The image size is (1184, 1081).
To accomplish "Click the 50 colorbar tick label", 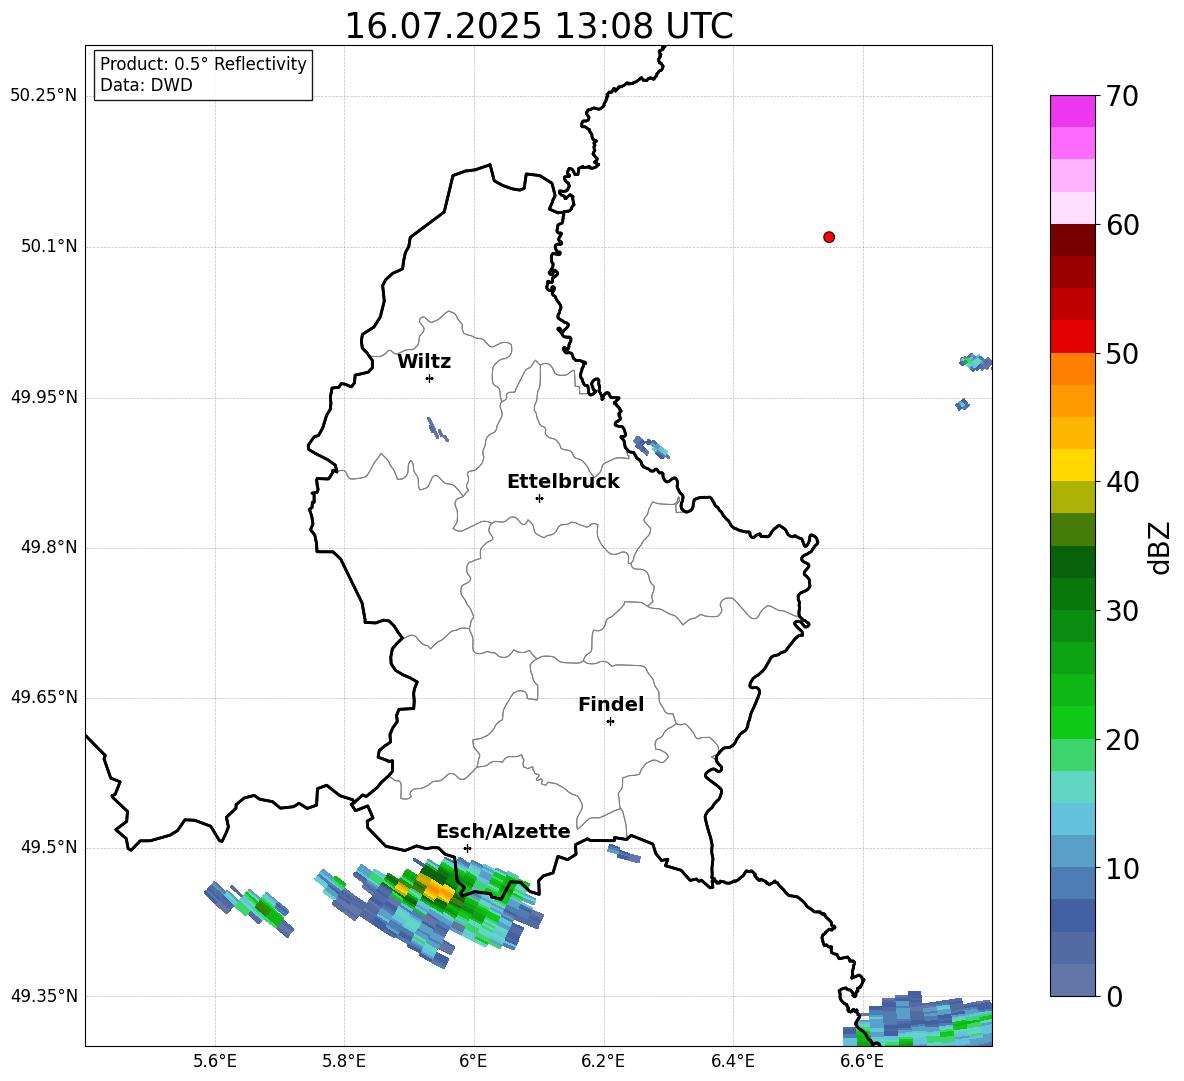I will [x=1122, y=353].
